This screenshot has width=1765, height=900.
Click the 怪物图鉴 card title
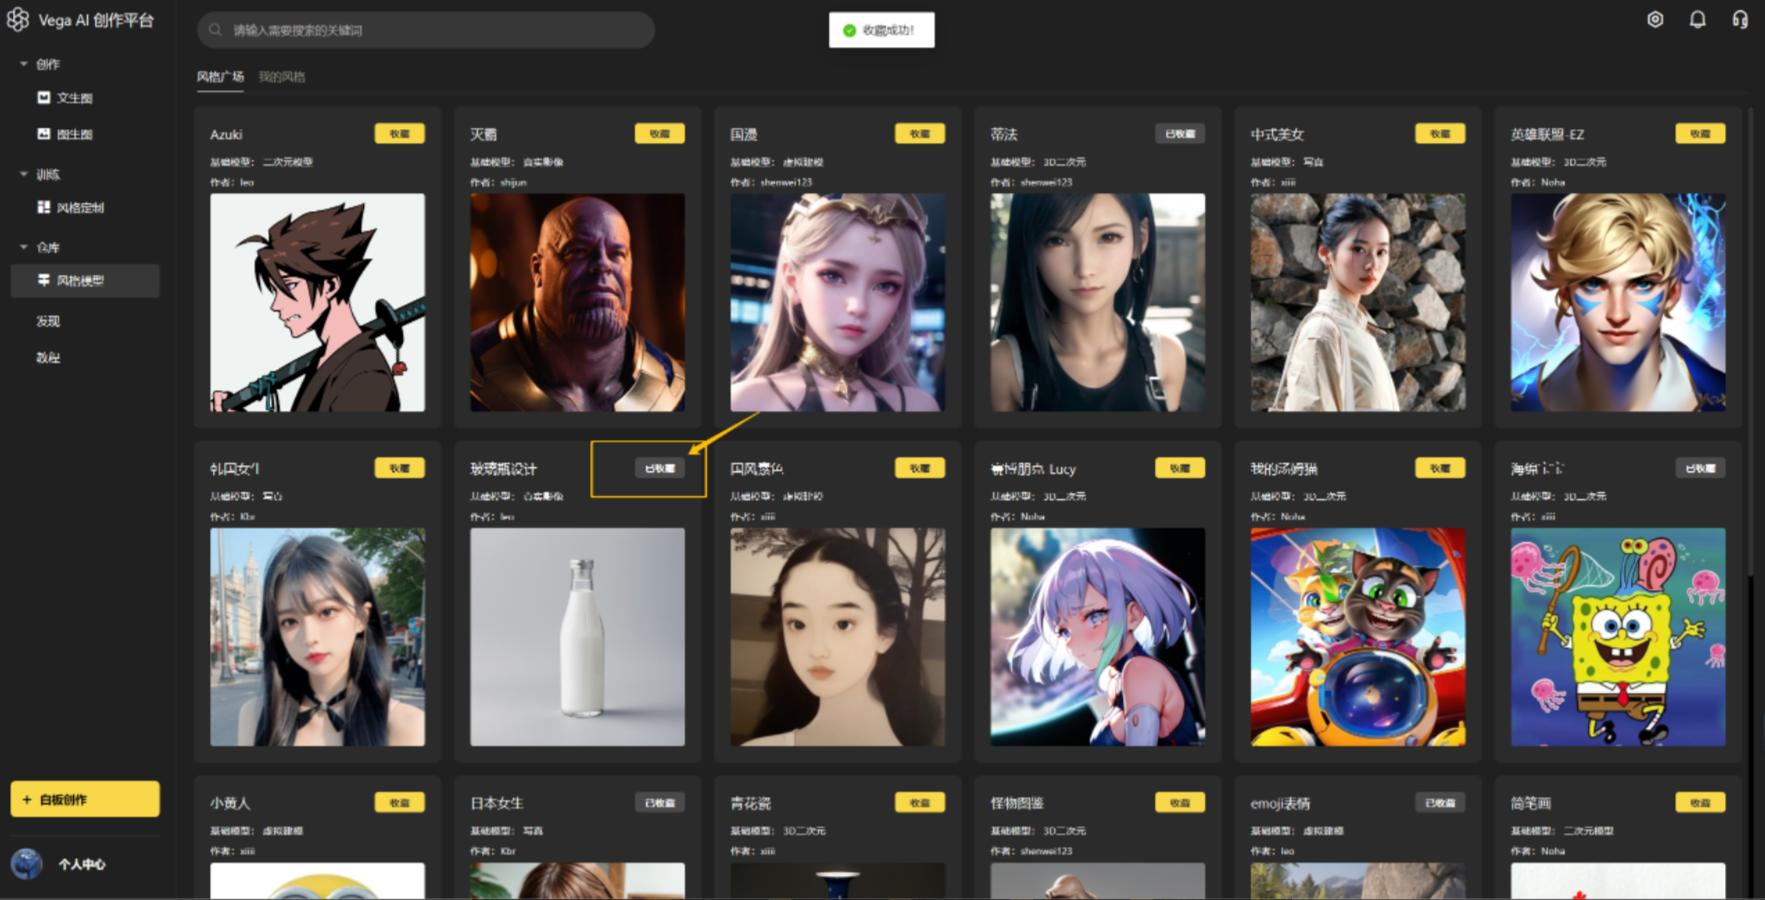pyautogui.click(x=1017, y=803)
